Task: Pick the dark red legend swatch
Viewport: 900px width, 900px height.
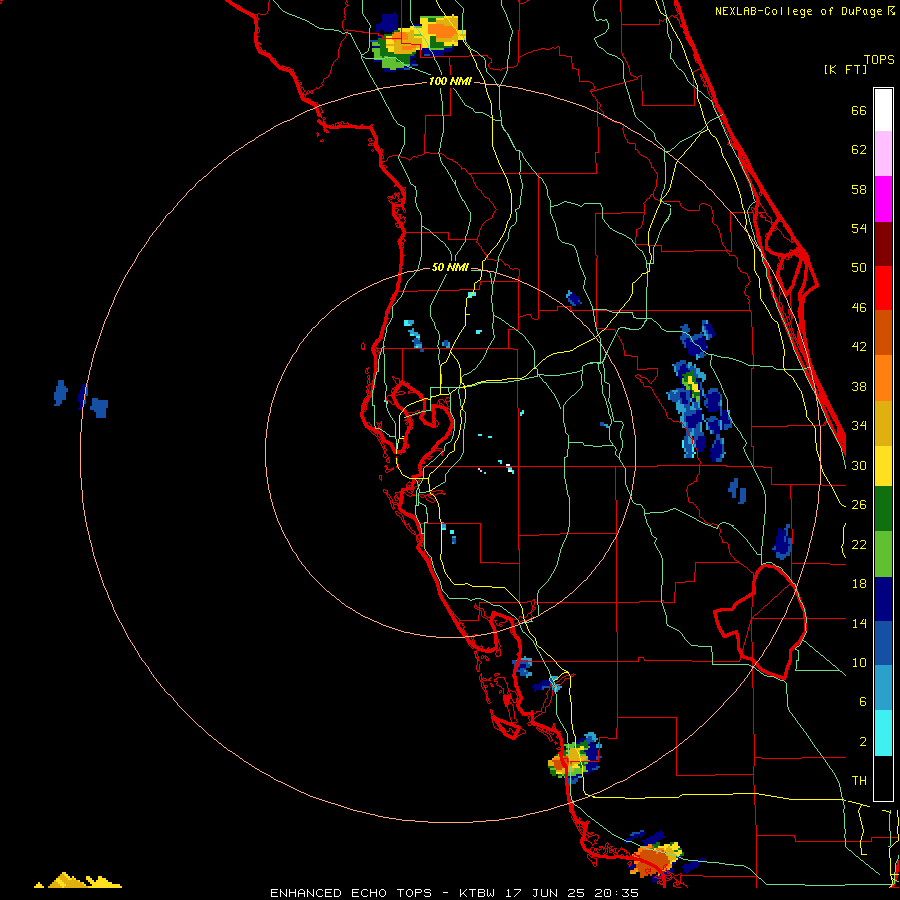Action: click(x=883, y=244)
